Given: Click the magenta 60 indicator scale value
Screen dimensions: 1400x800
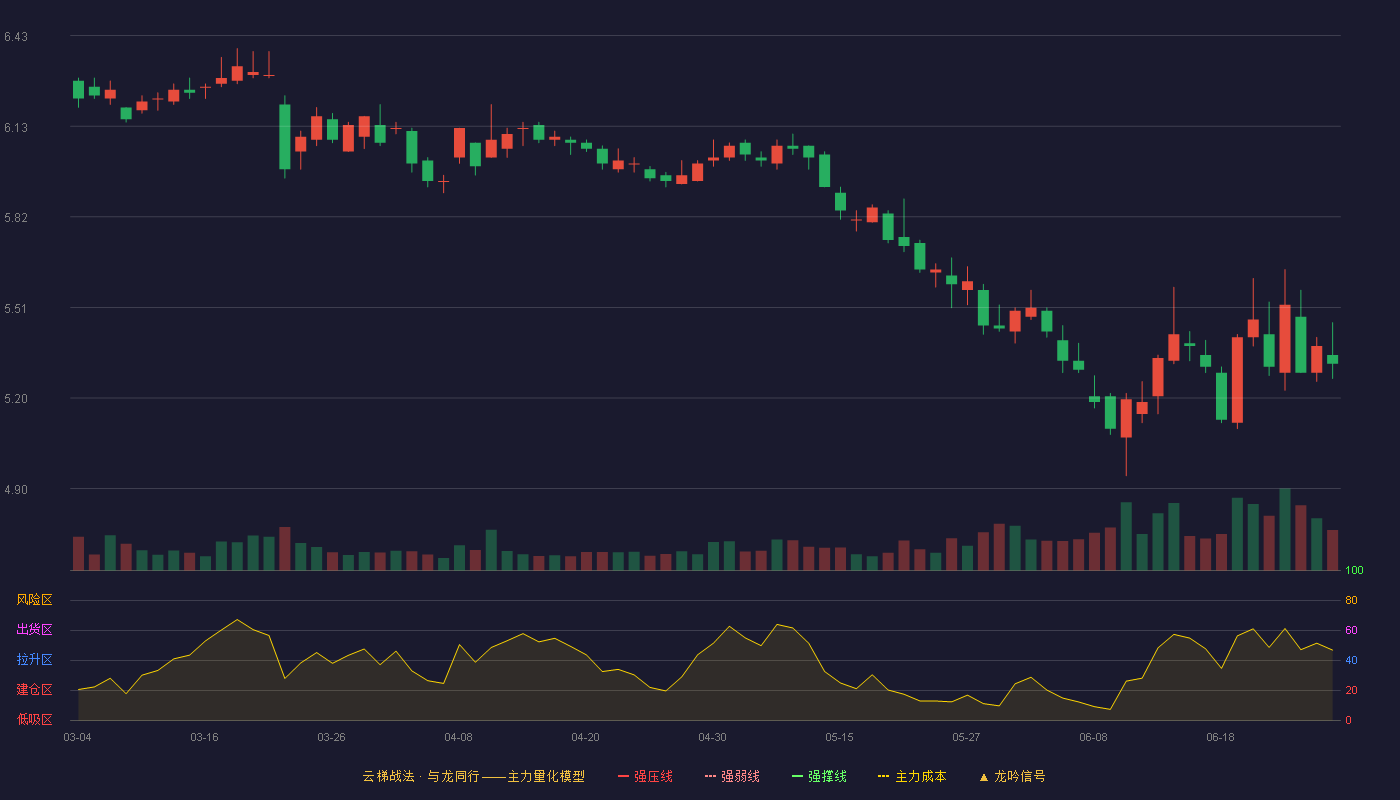Looking at the screenshot, I should [x=1351, y=630].
